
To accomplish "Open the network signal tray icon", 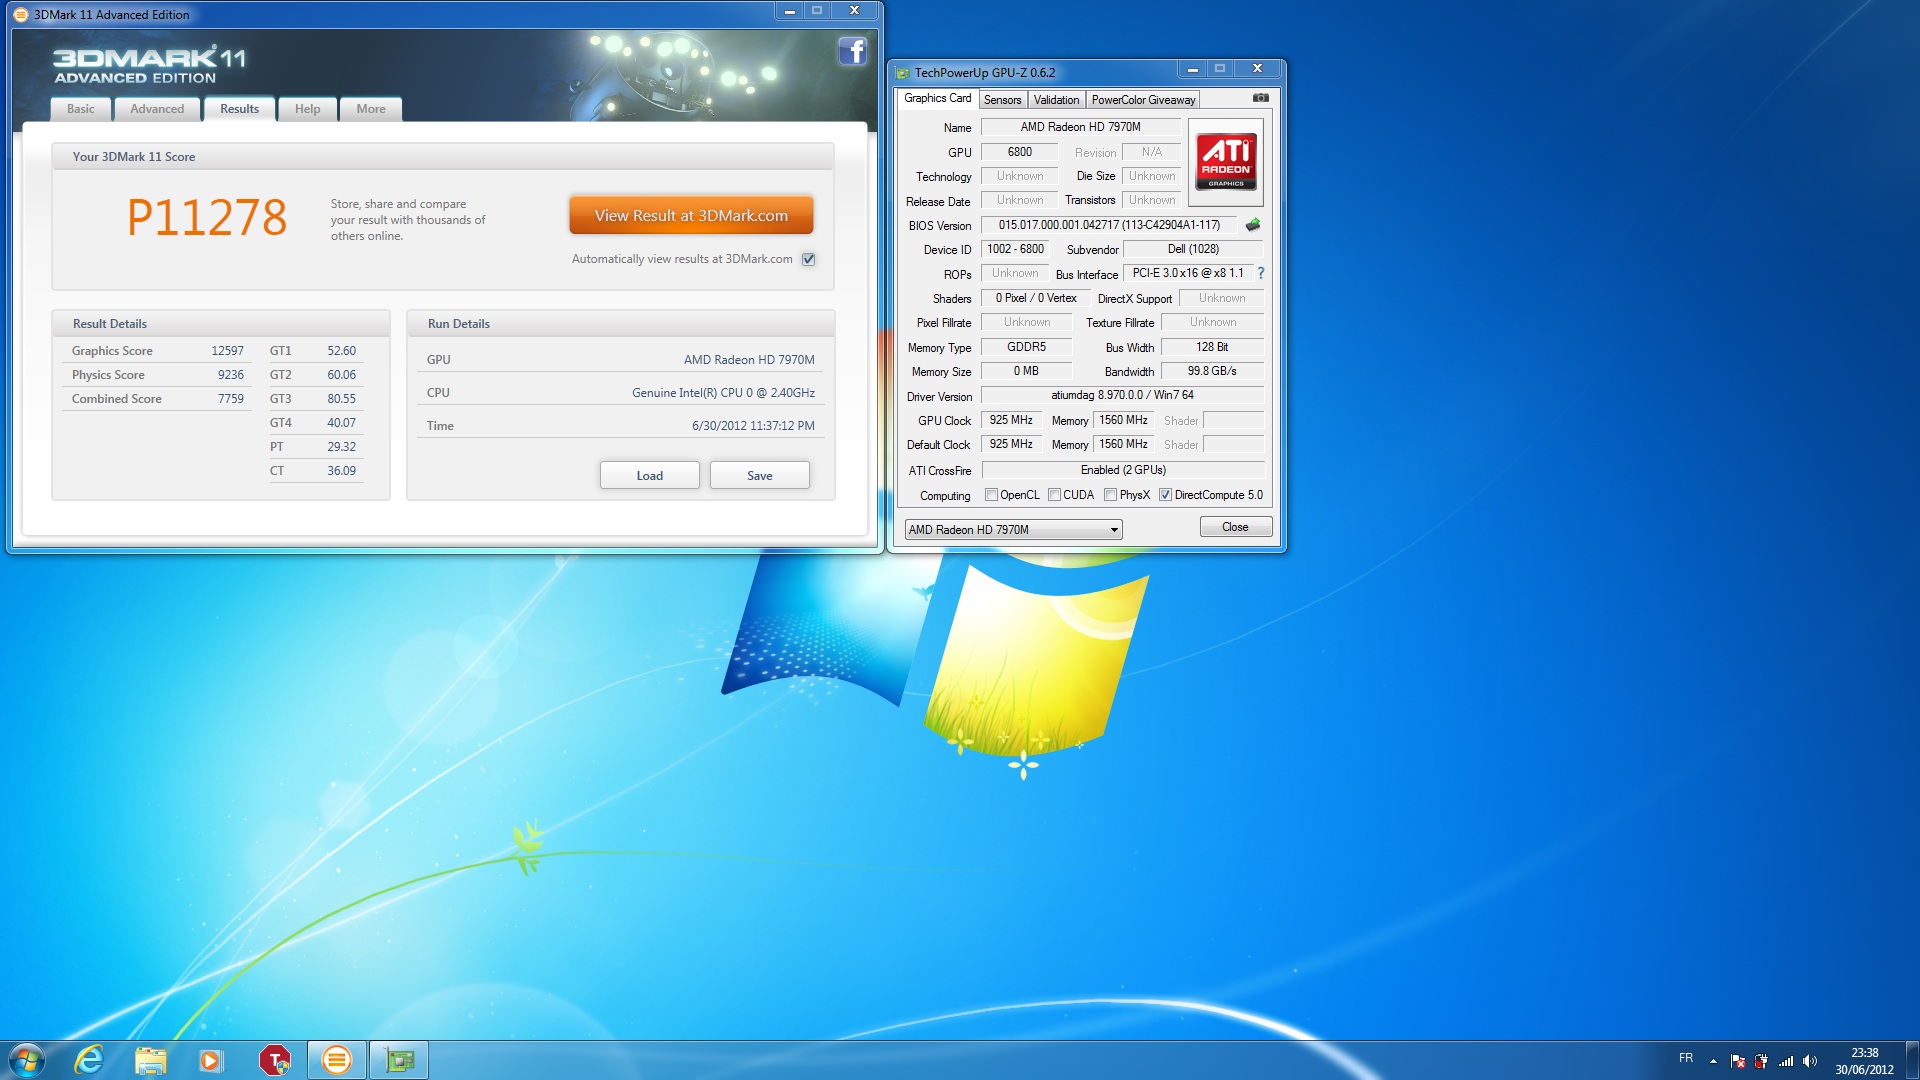I will click(1785, 1061).
